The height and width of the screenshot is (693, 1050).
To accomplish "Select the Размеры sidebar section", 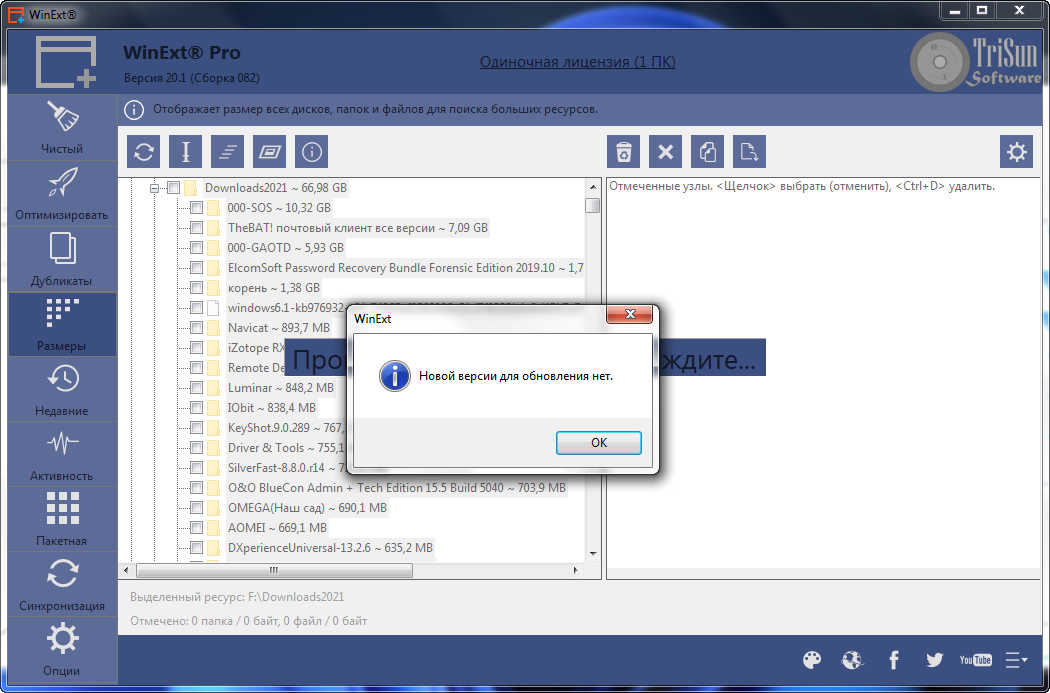I will tap(62, 324).
